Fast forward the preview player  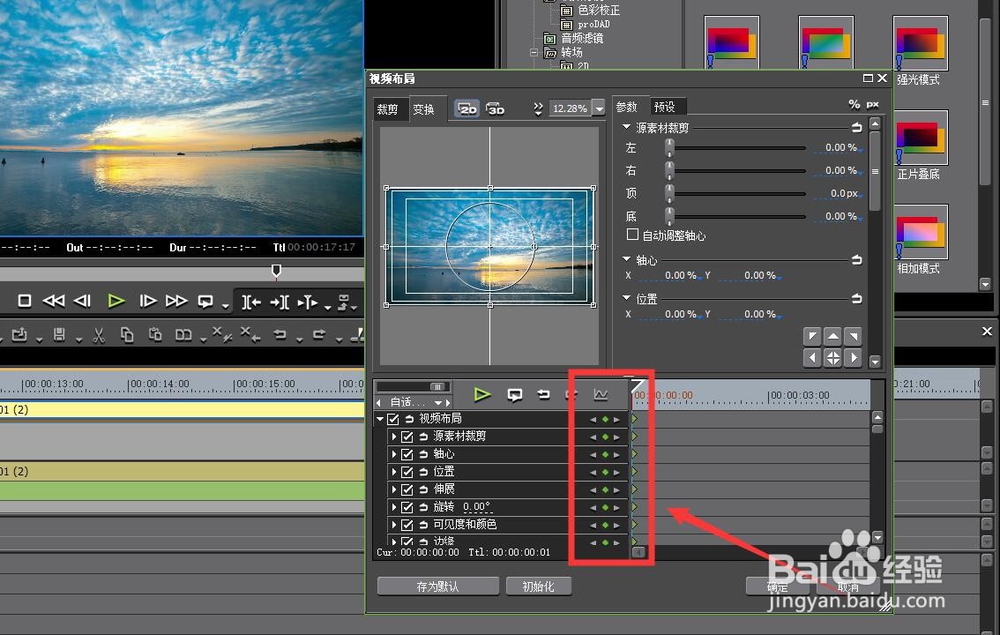point(177,301)
